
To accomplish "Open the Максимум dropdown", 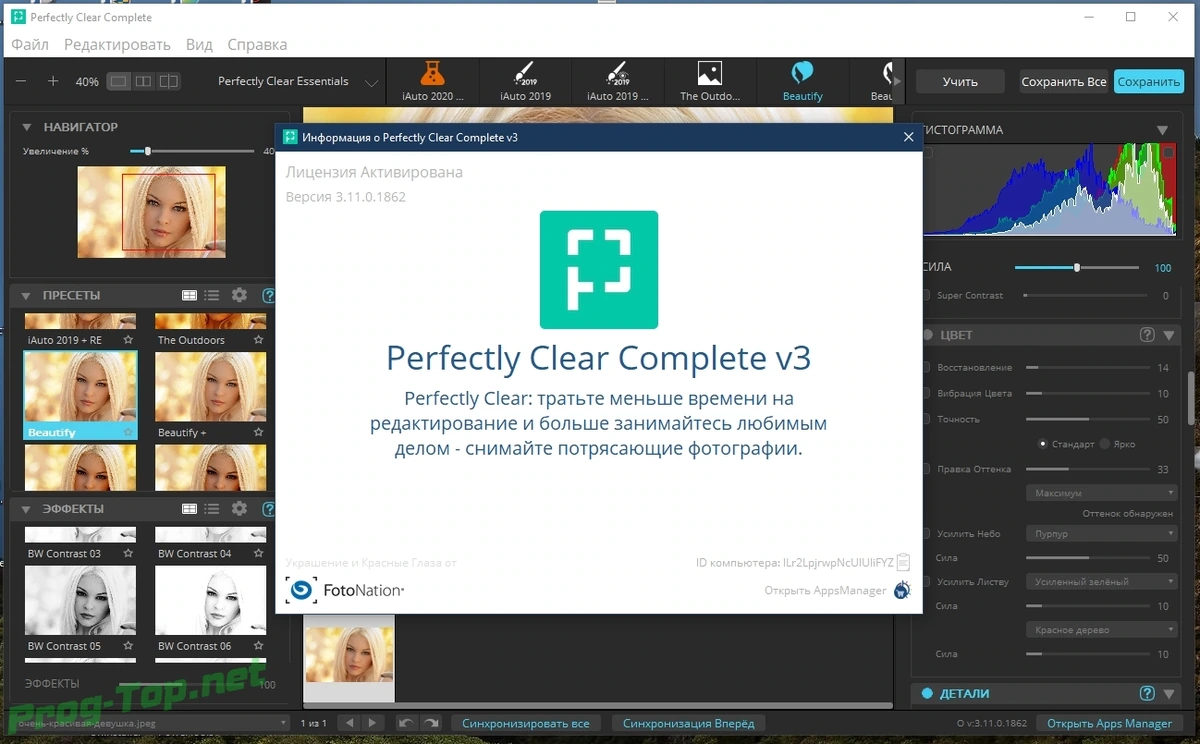I will tap(1101, 493).
